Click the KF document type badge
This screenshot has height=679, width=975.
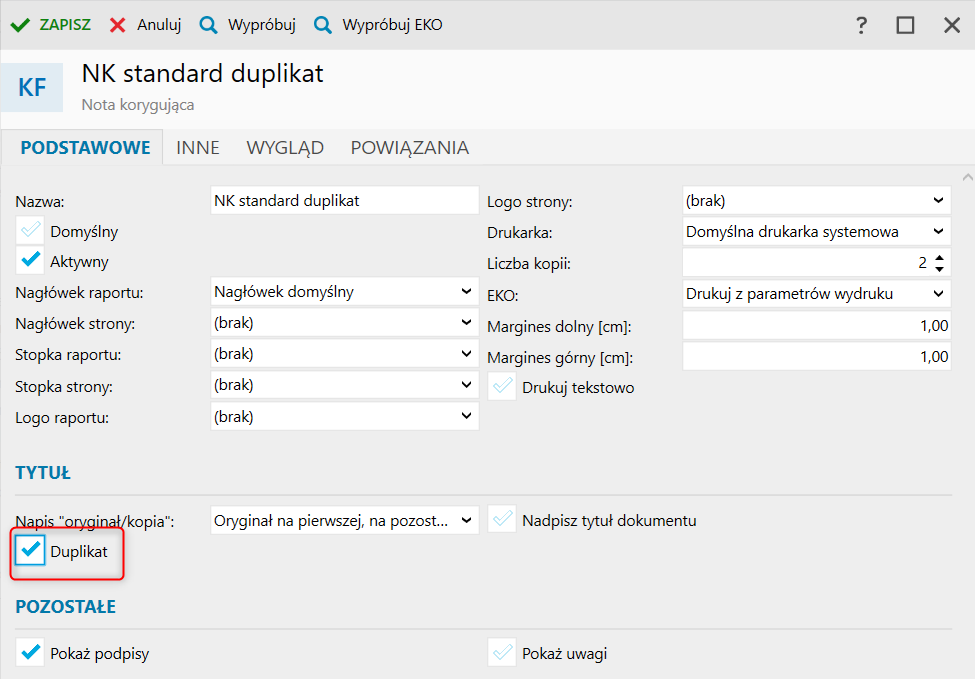coord(32,87)
